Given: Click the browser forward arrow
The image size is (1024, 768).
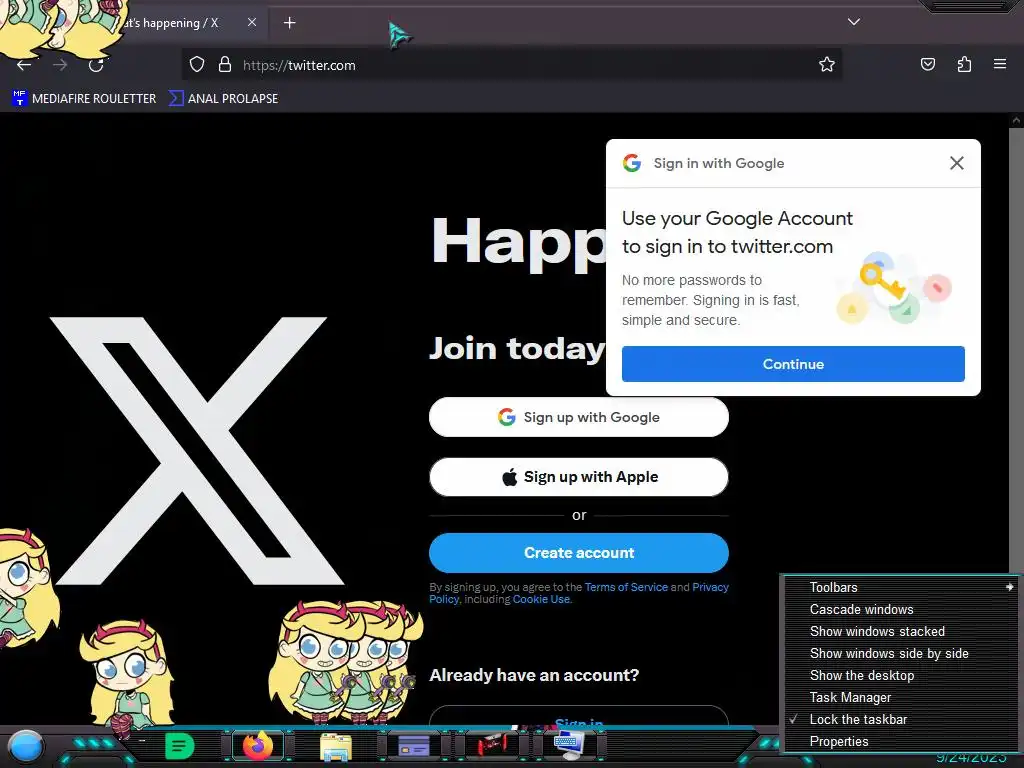Looking at the screenshot, I should point(60,65).
